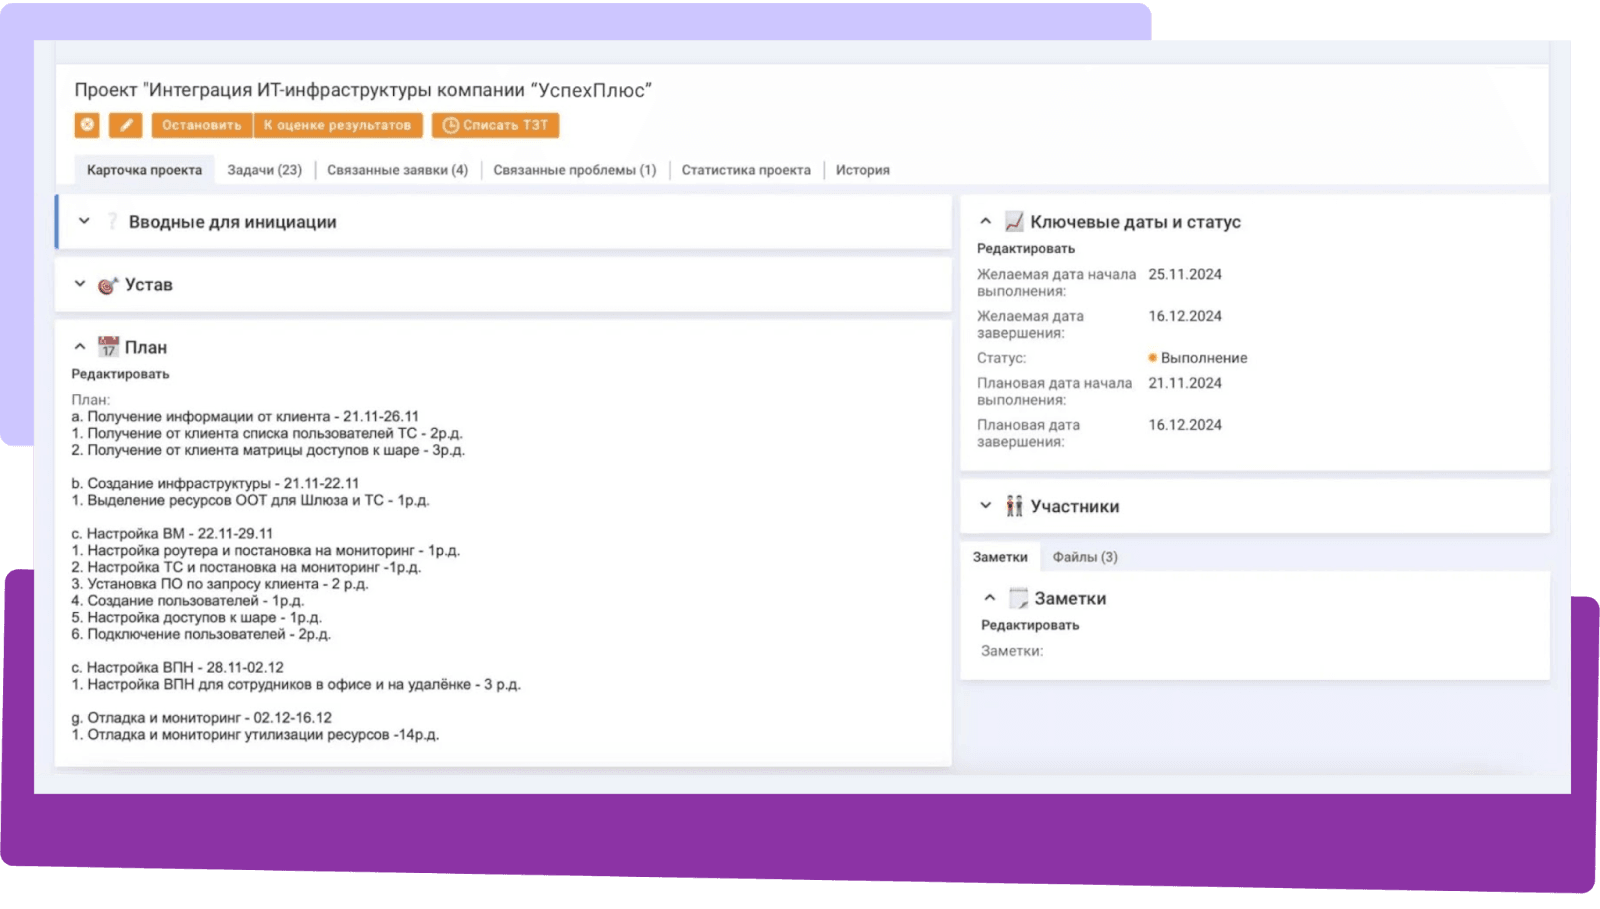1600x909 pixels.
Task: Collapse the Заметки section chevron
Action: coord(989,598)
